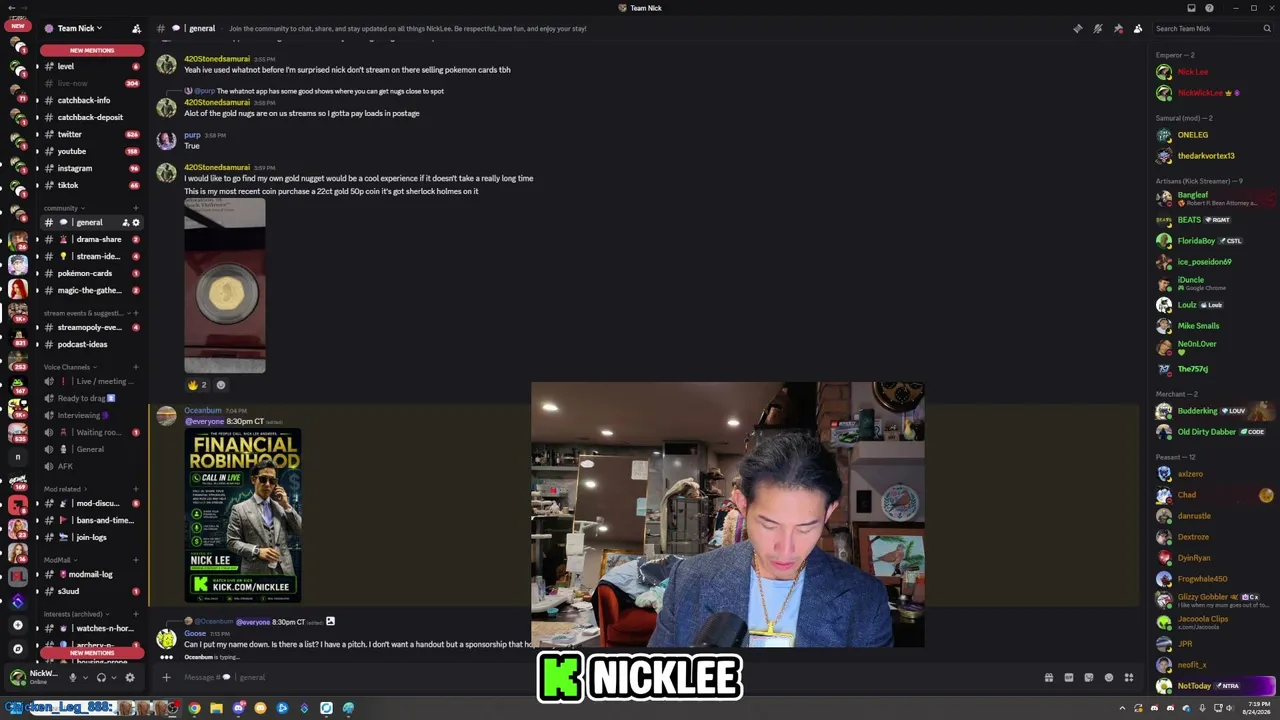This screenshot has height=720, width=1280.
Task: Jump to new mentions at bottom
Action: pyautogui.click(x=92, y=653)
